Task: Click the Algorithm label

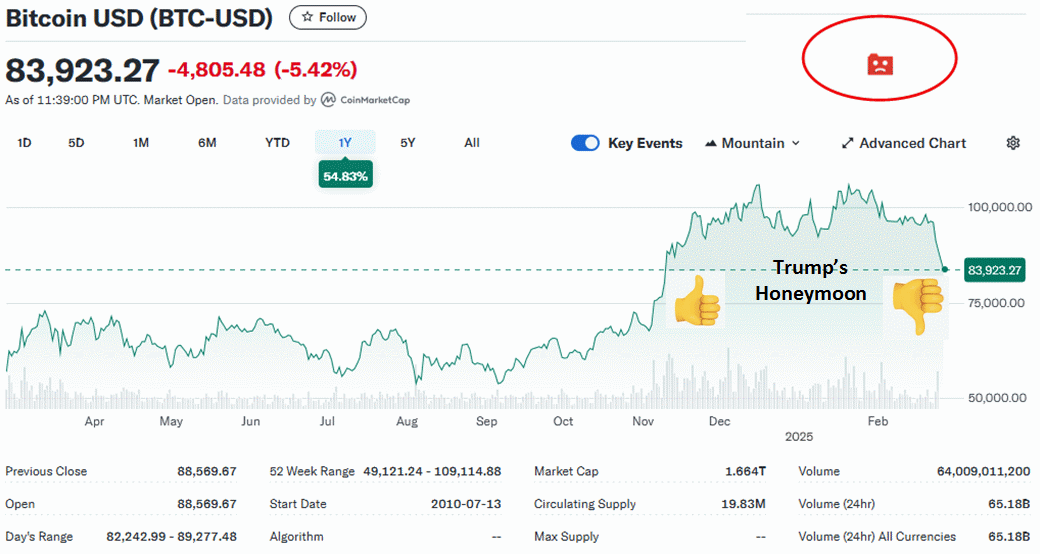Action: (296, 536)
